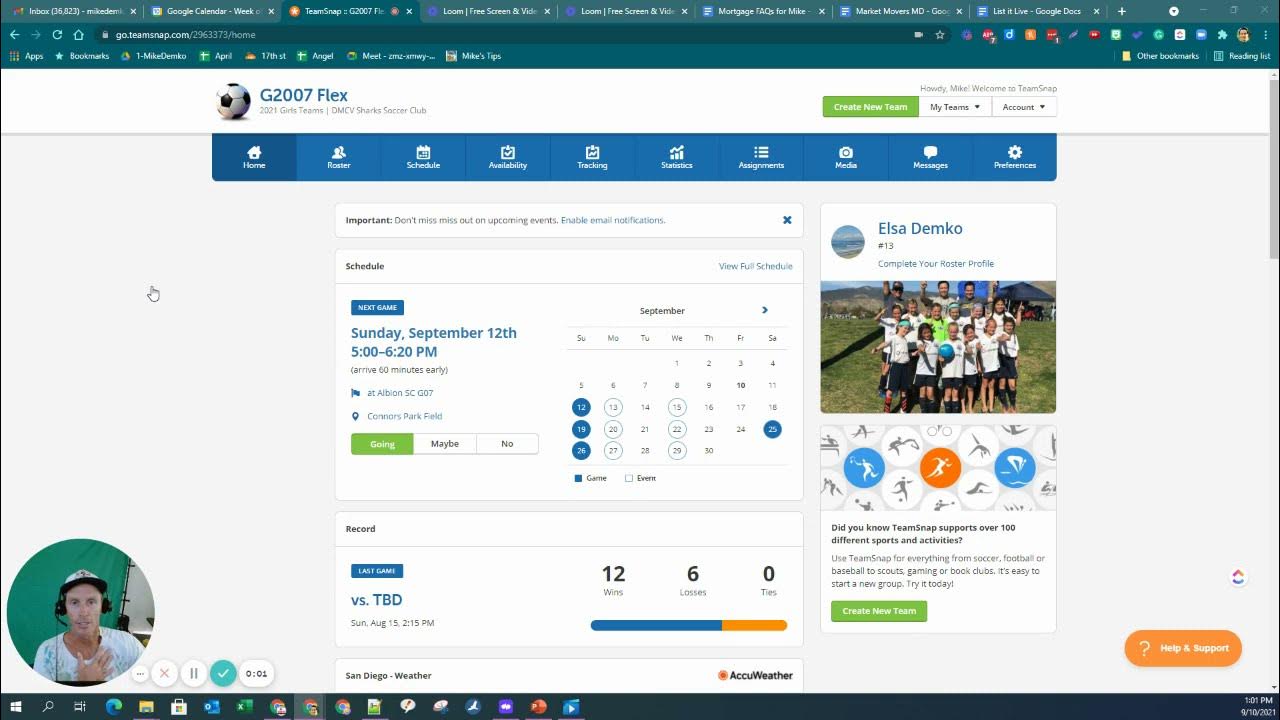Open Outlook from the taskbar
Screen dimensions: 1280x720
[x=211, y=706]
